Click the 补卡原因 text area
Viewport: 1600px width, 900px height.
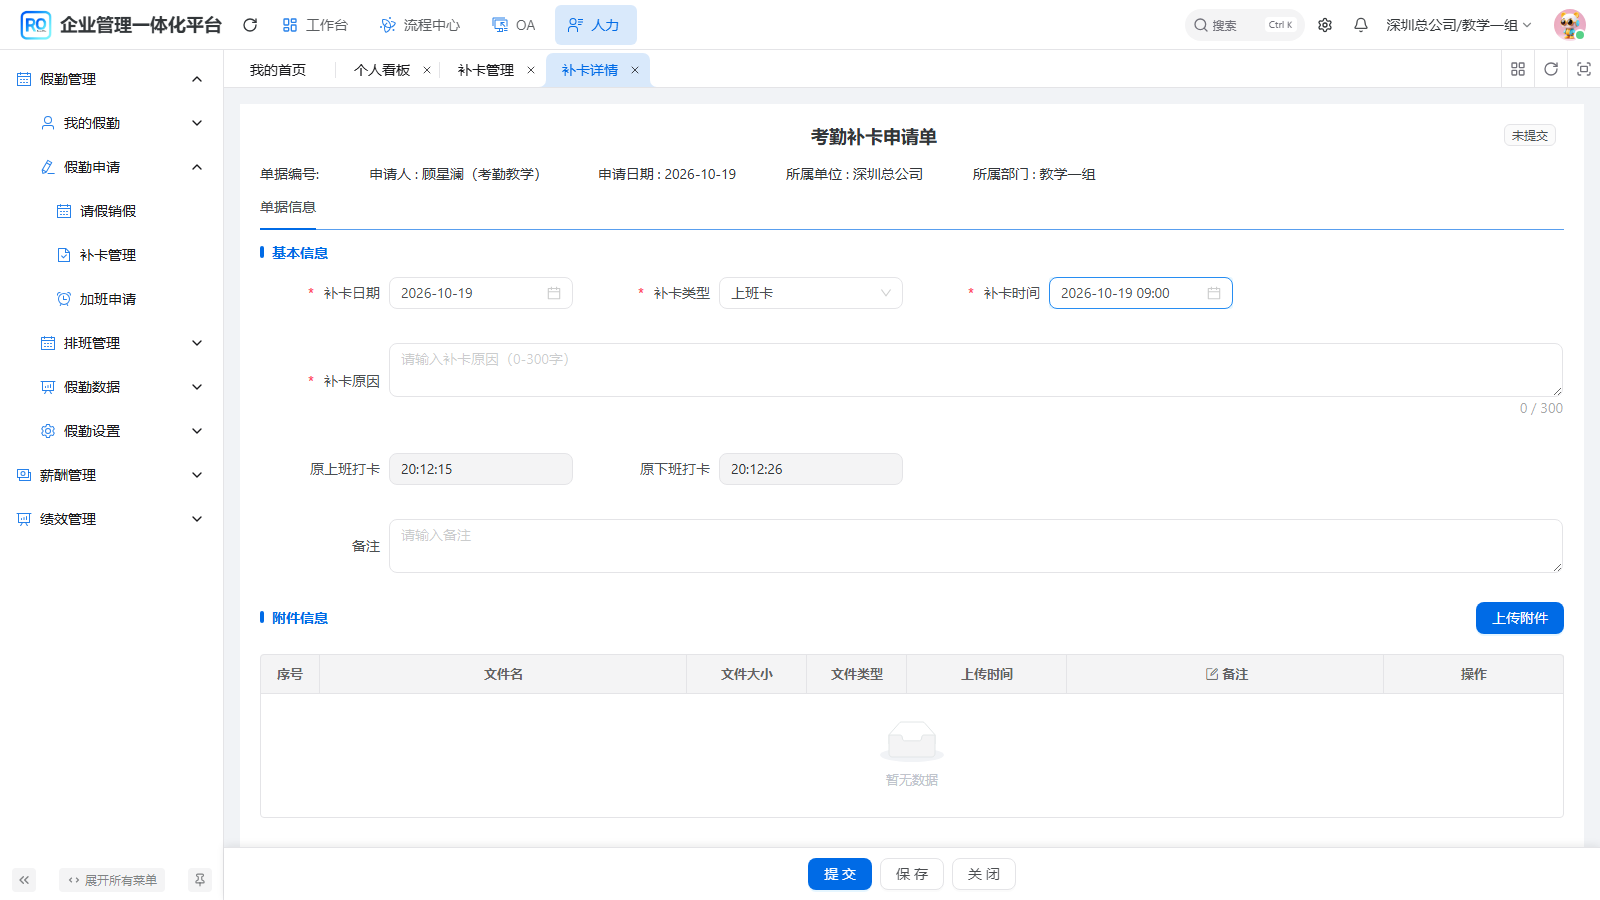(976, 370)
